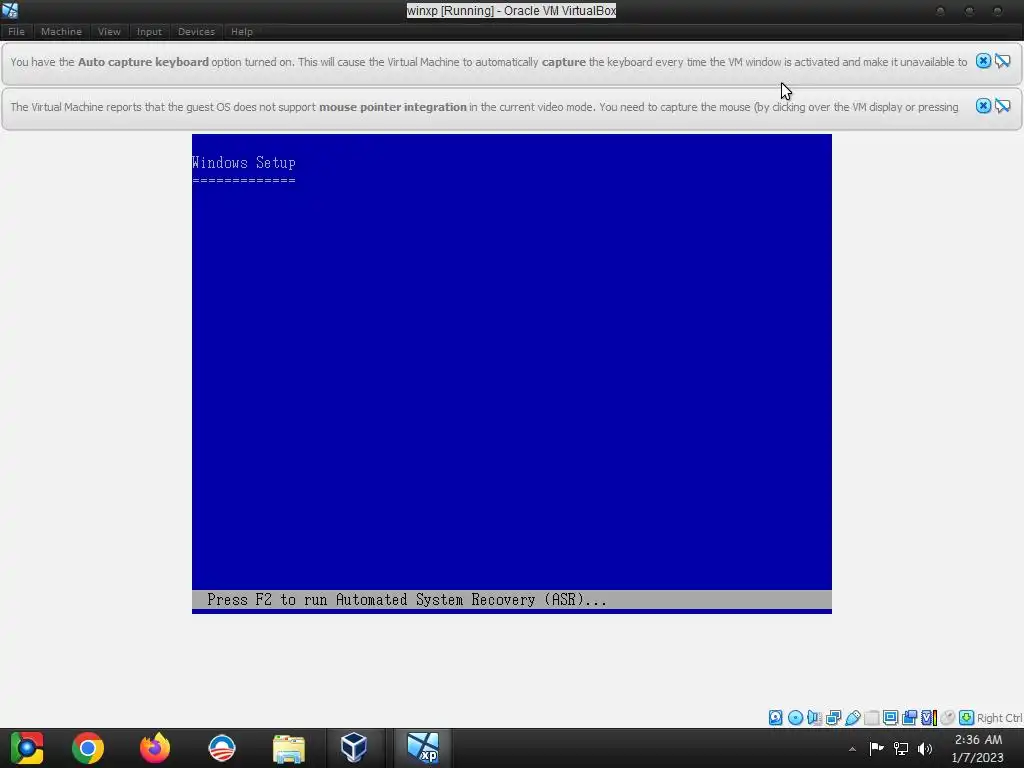
Task: Open the Machine menu
Action: (61, 31)
